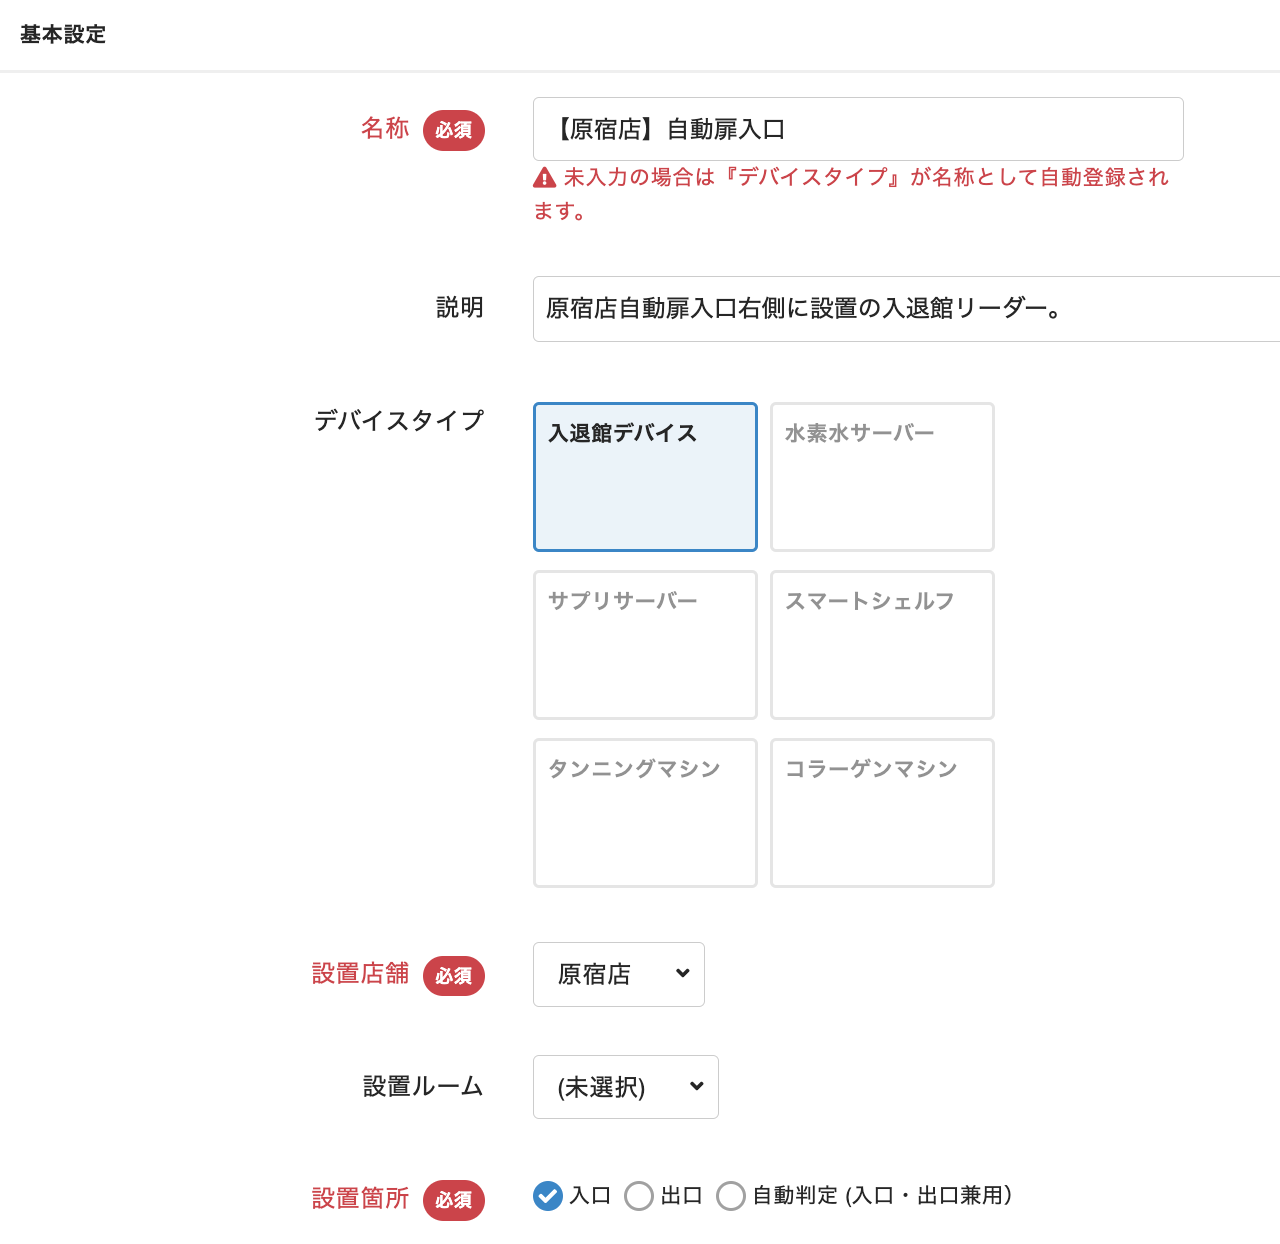
Task: Choose the スマートシェルフ device type
Action: (882, 645)
